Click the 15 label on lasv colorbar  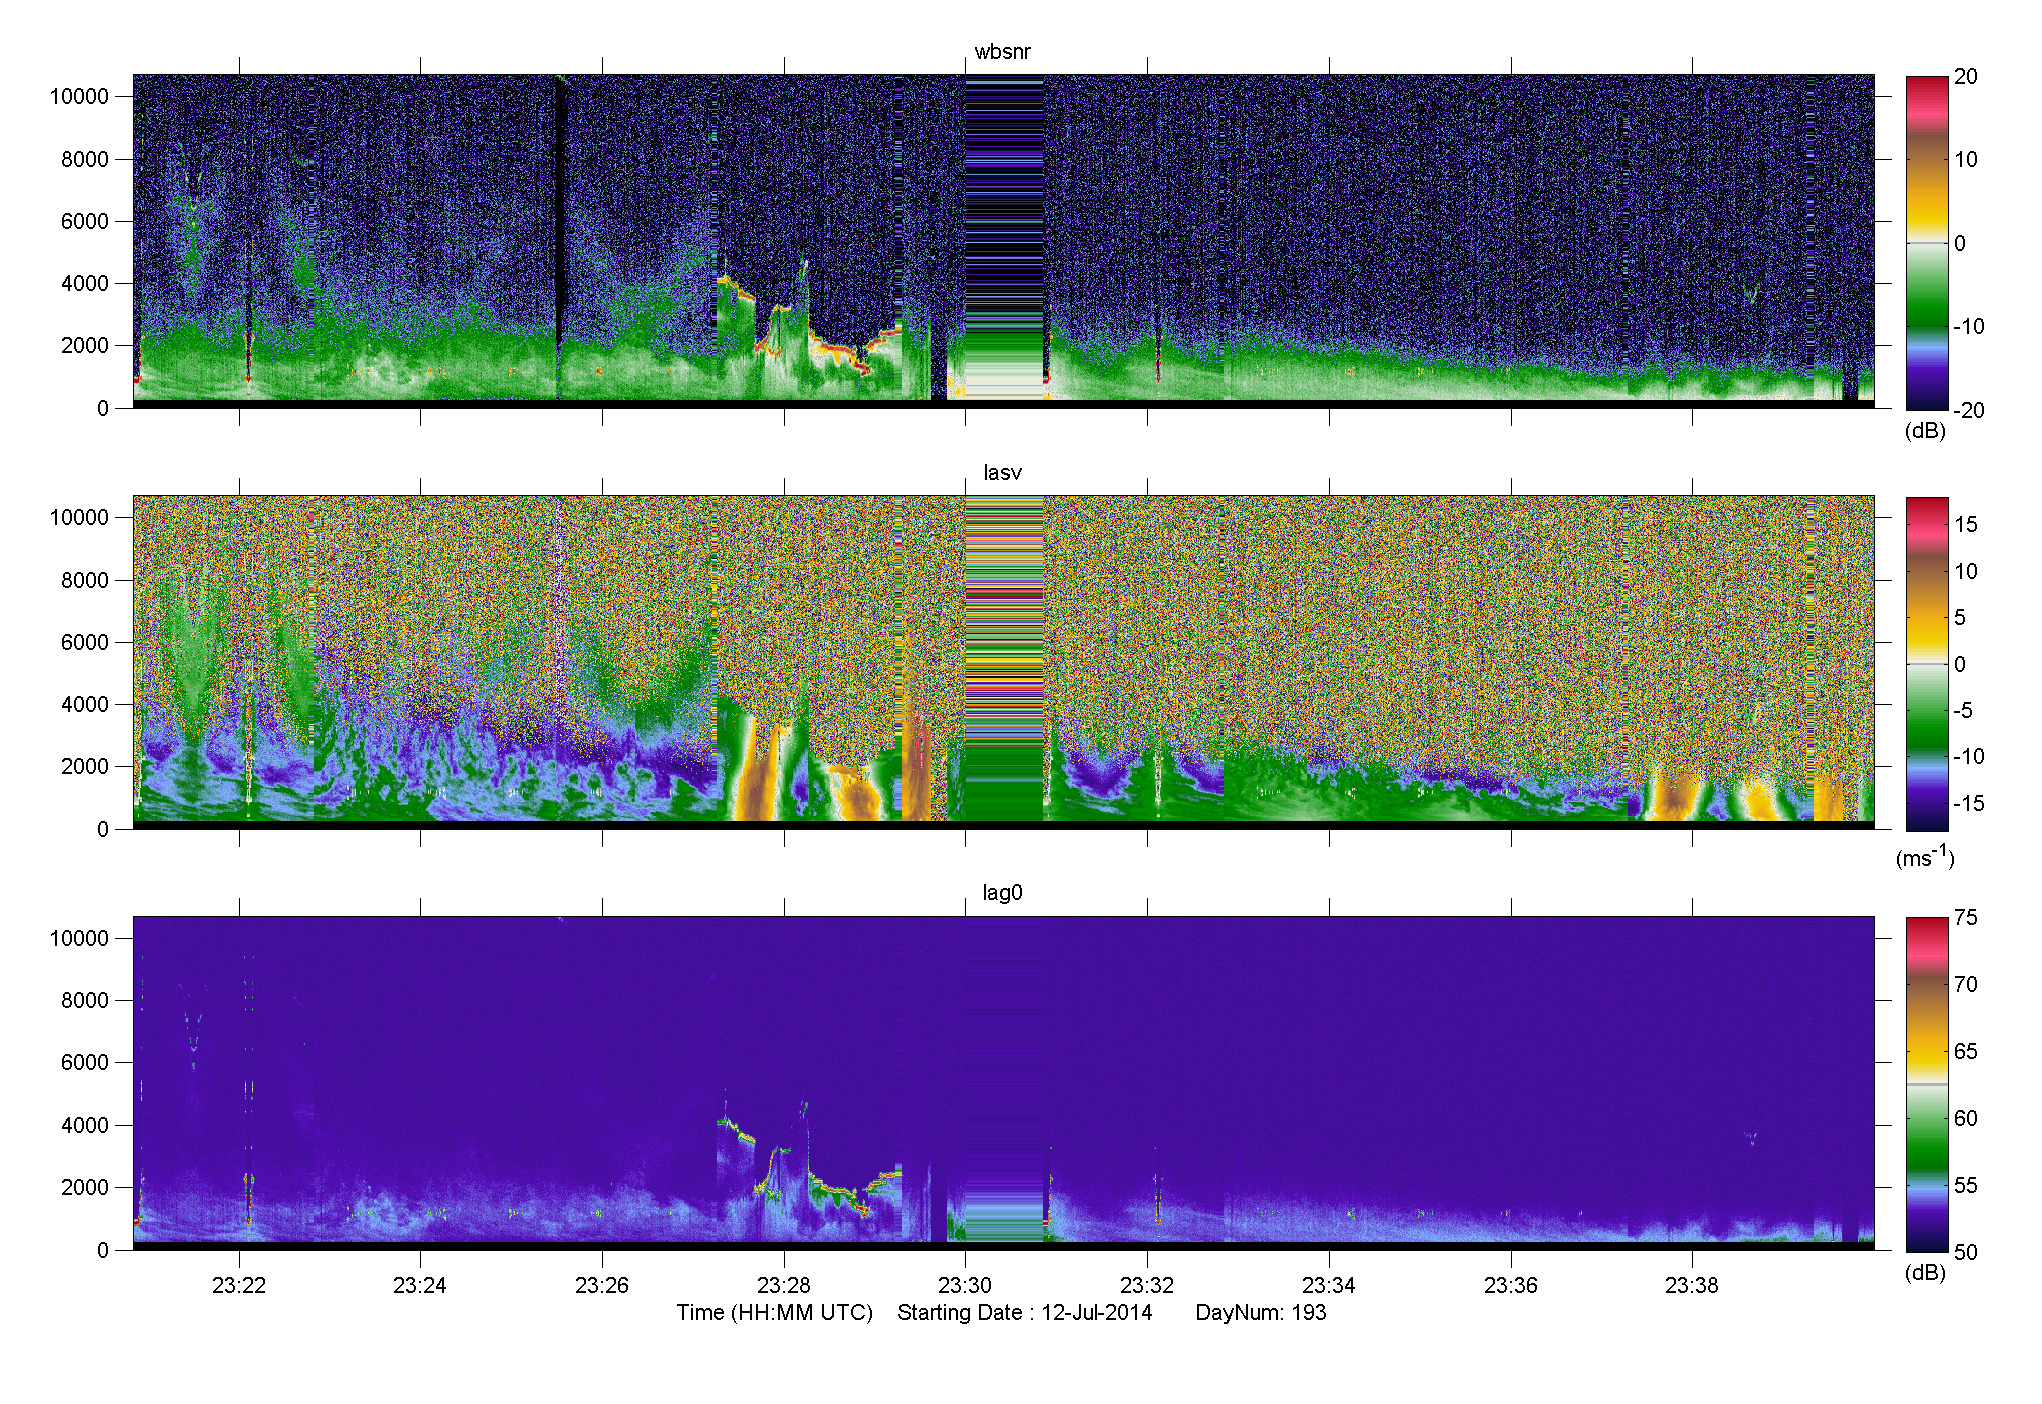click(x=1965, y=524)
